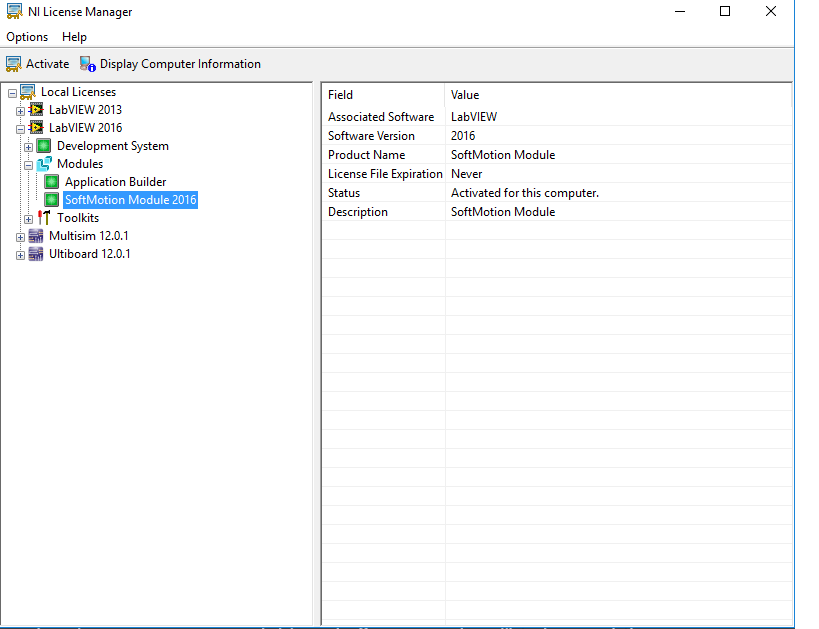Click the LabVIEW 2013 product icon

tap(36, 110)
